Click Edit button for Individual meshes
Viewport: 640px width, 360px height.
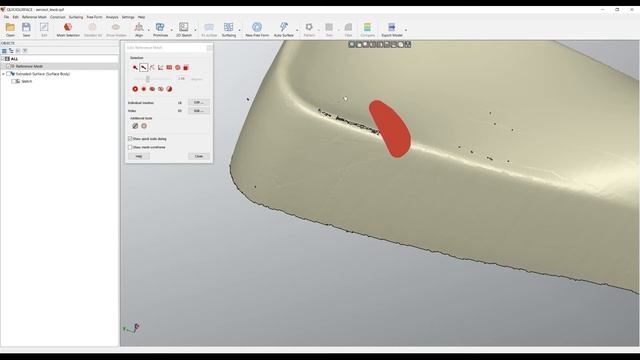[x=199, y=102]
